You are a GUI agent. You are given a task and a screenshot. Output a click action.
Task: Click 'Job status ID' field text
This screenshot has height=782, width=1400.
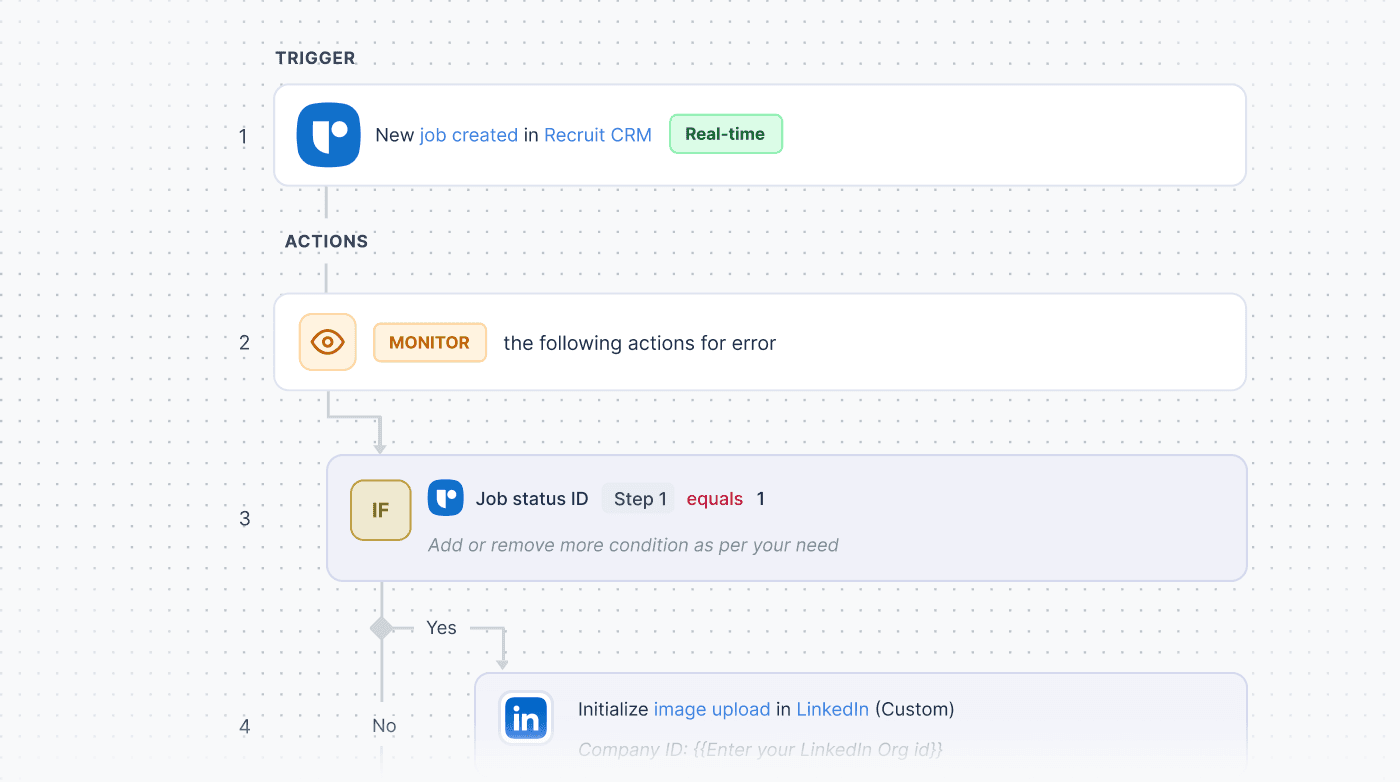[532, 499]
